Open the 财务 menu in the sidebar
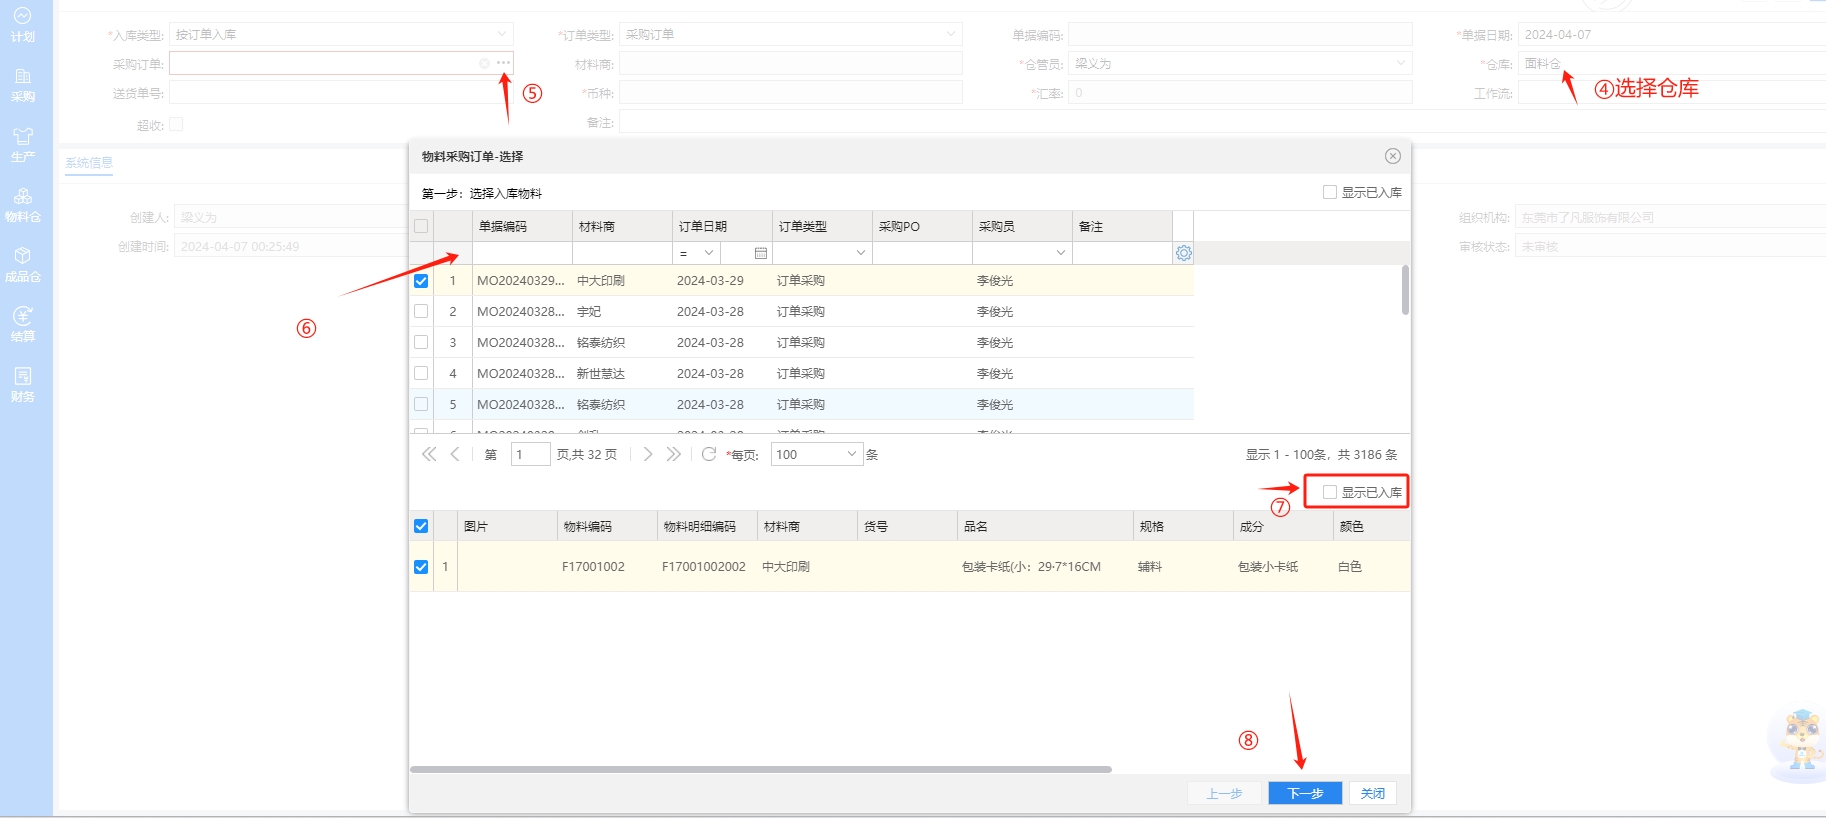 click(x=22, y=385)
